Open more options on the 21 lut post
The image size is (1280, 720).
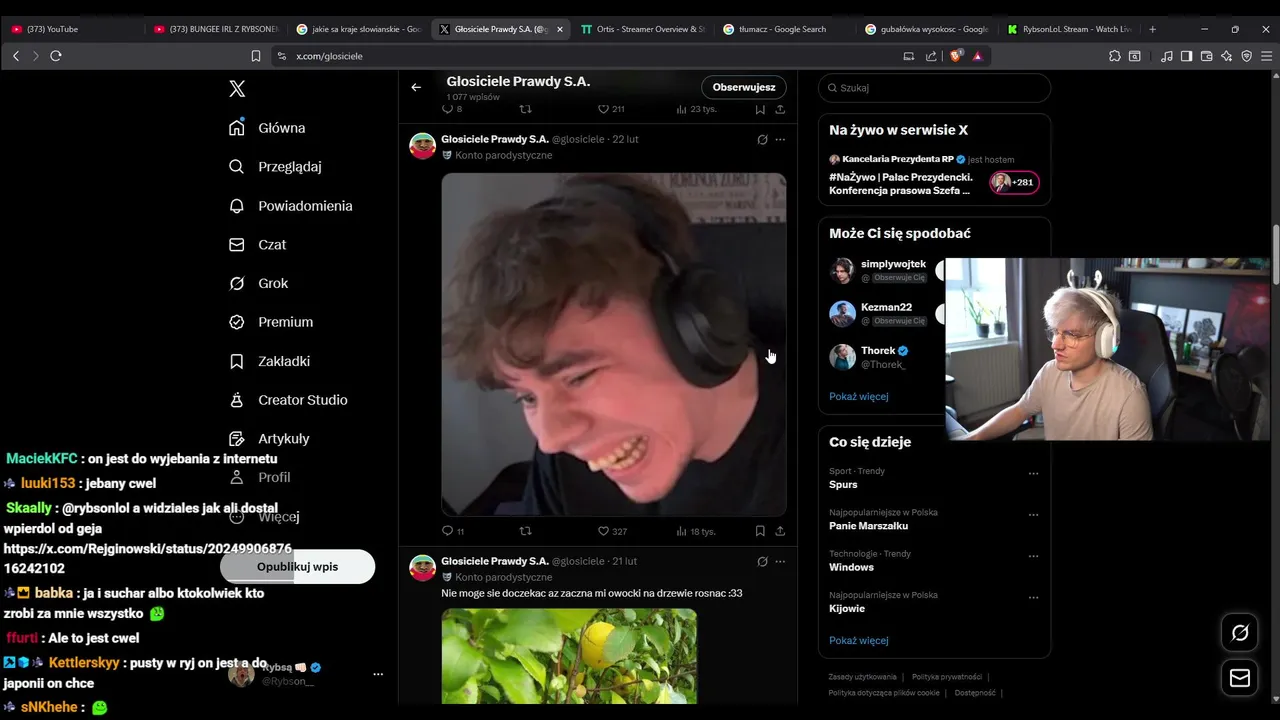[x=780, y=562]
